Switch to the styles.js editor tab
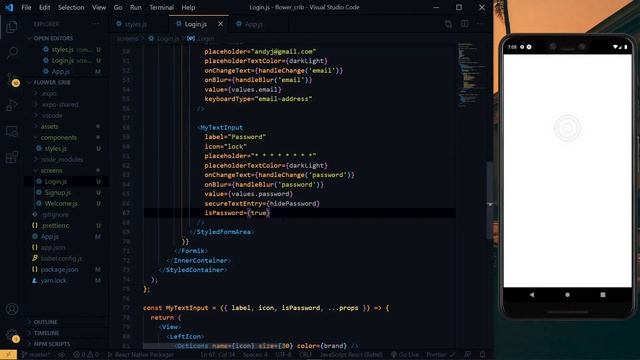 click(x=136, y=24)
